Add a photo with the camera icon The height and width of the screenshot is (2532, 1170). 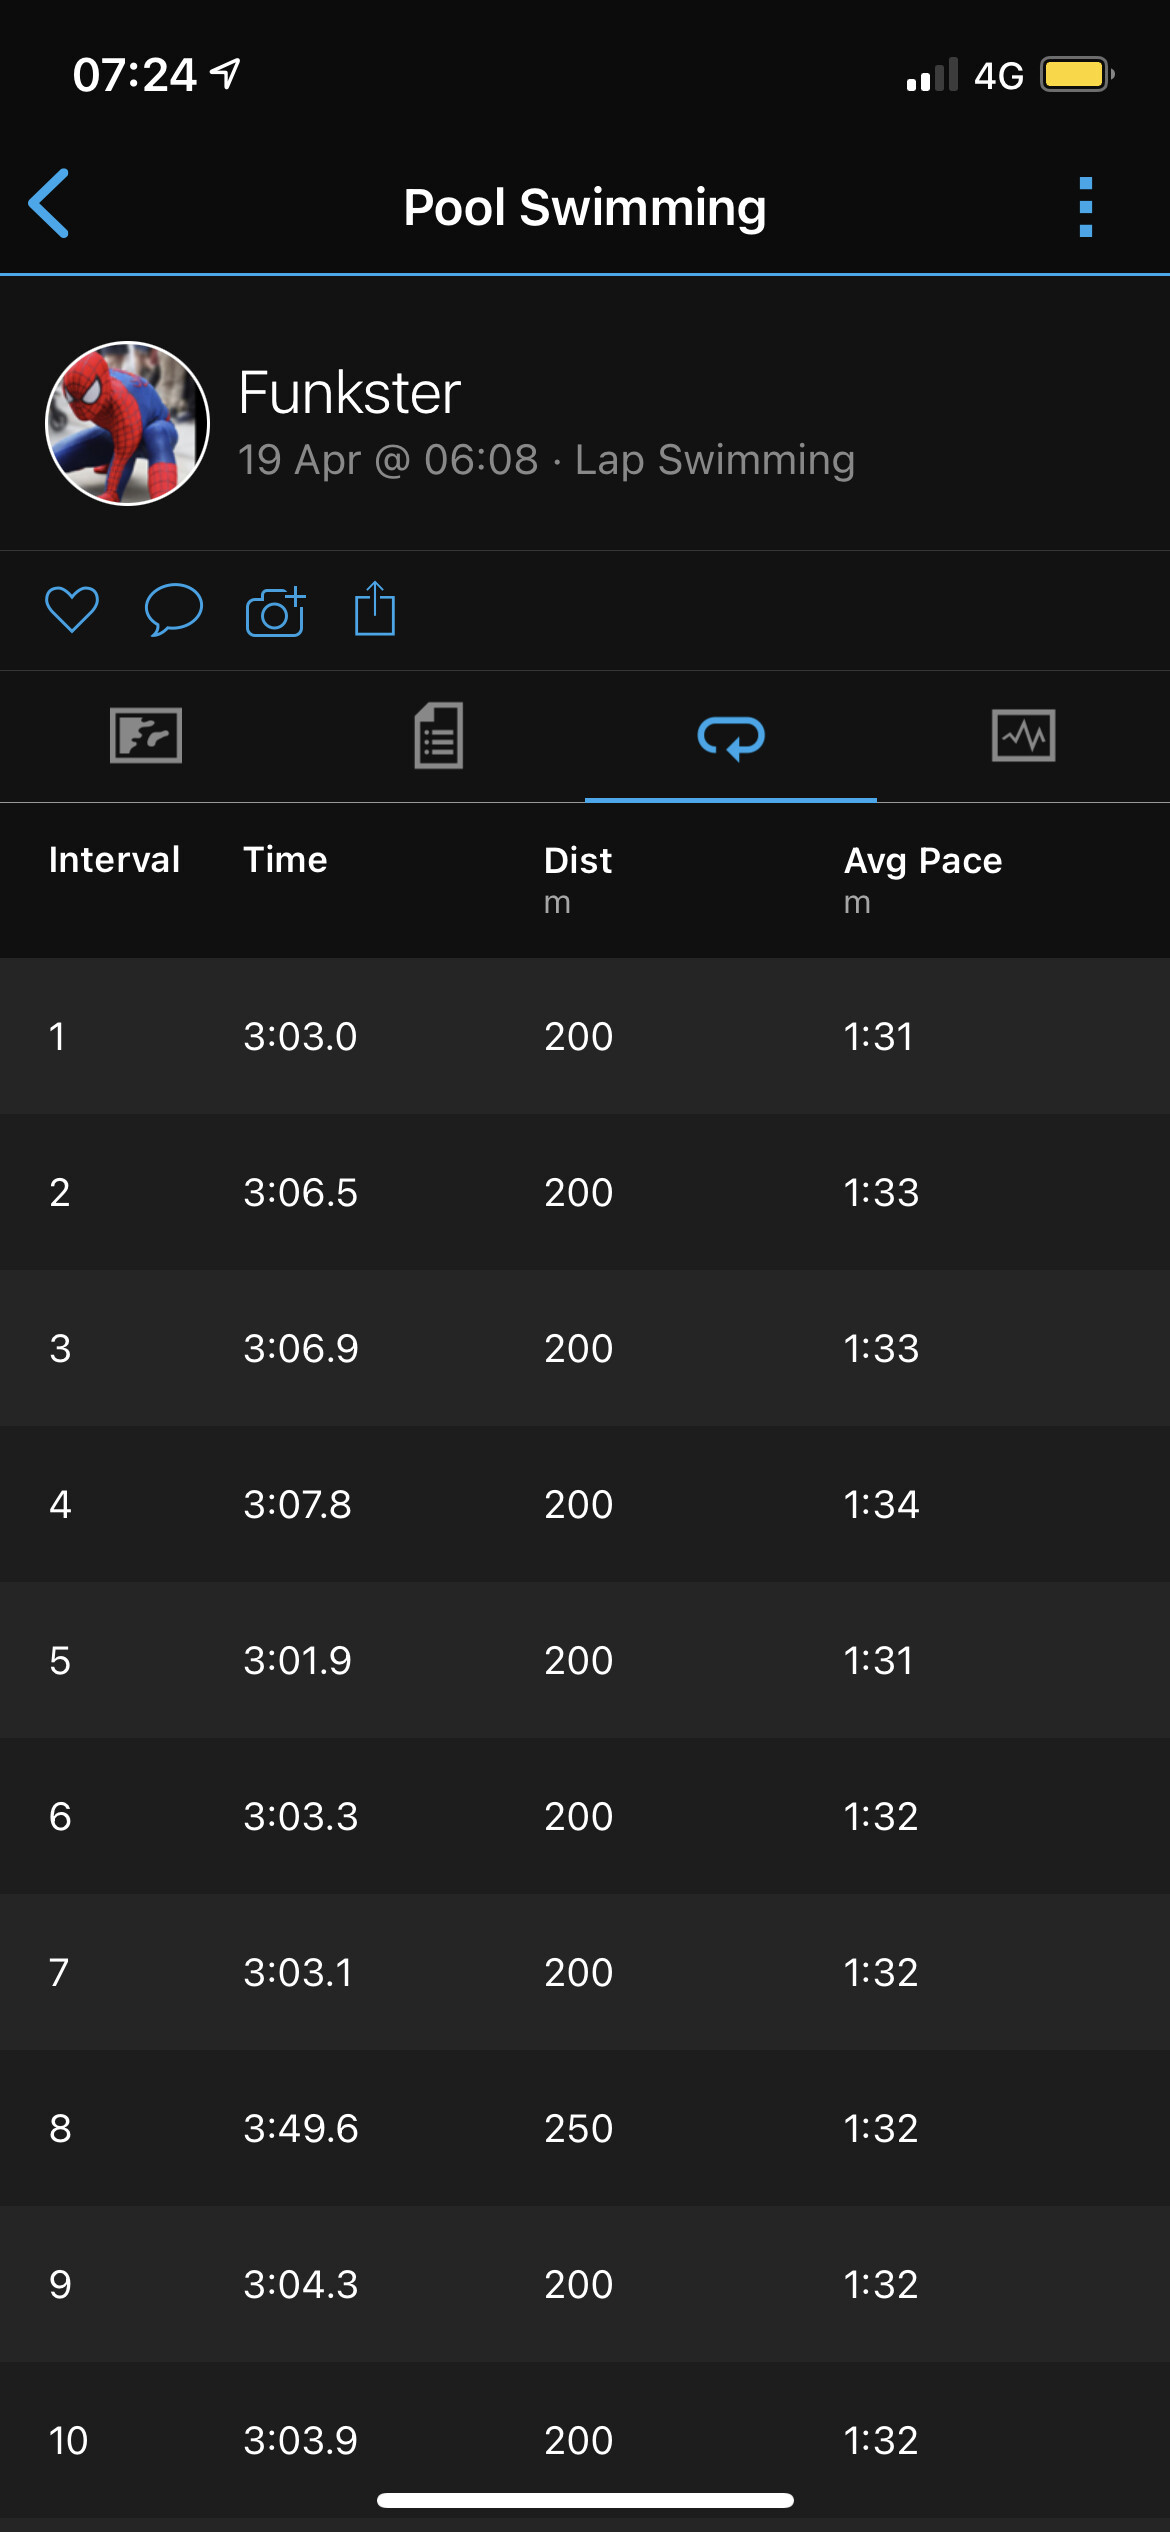[x=275, y=611]
